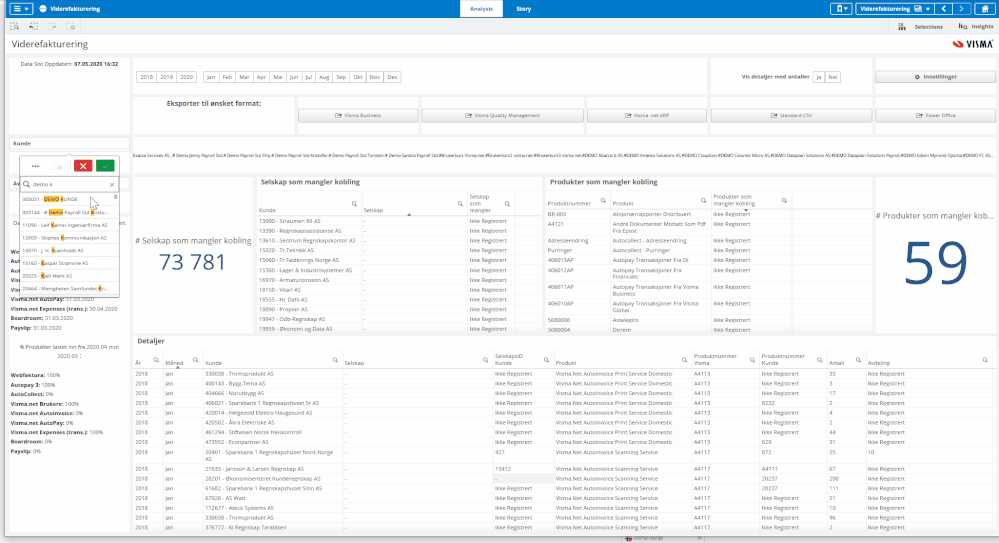Image resolution: width=999 pixels, height=543 pixels.
Task: Open the global navigation menu button
Action: point(20,9)
